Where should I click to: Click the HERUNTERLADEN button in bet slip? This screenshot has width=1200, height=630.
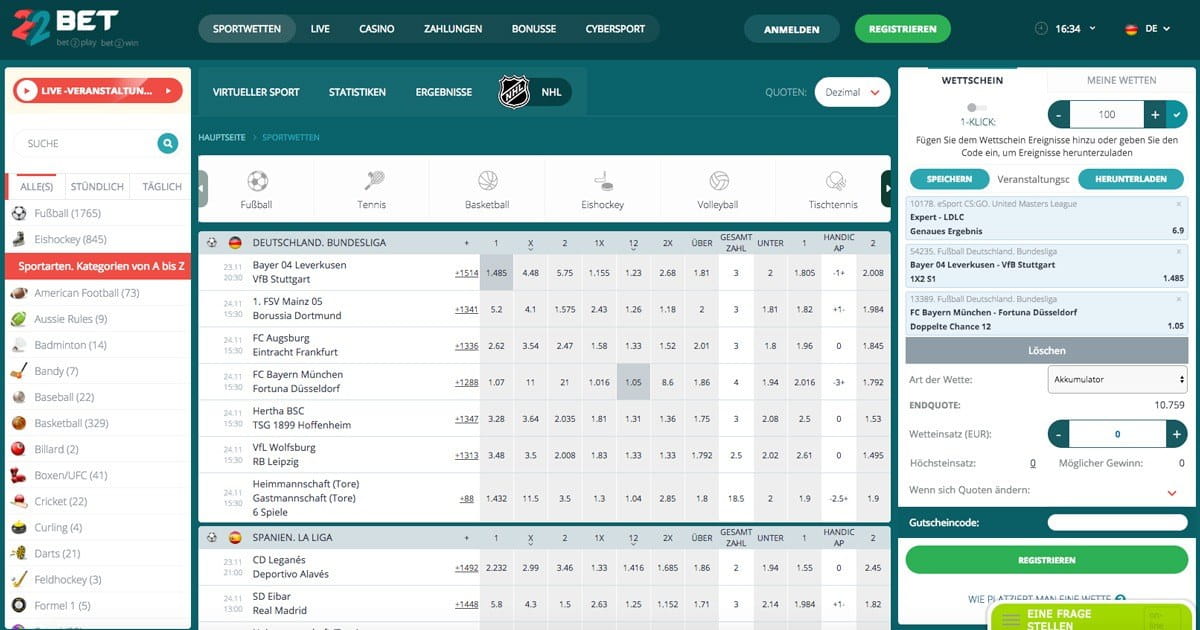pyautogui.click(x=1130, y=179)
